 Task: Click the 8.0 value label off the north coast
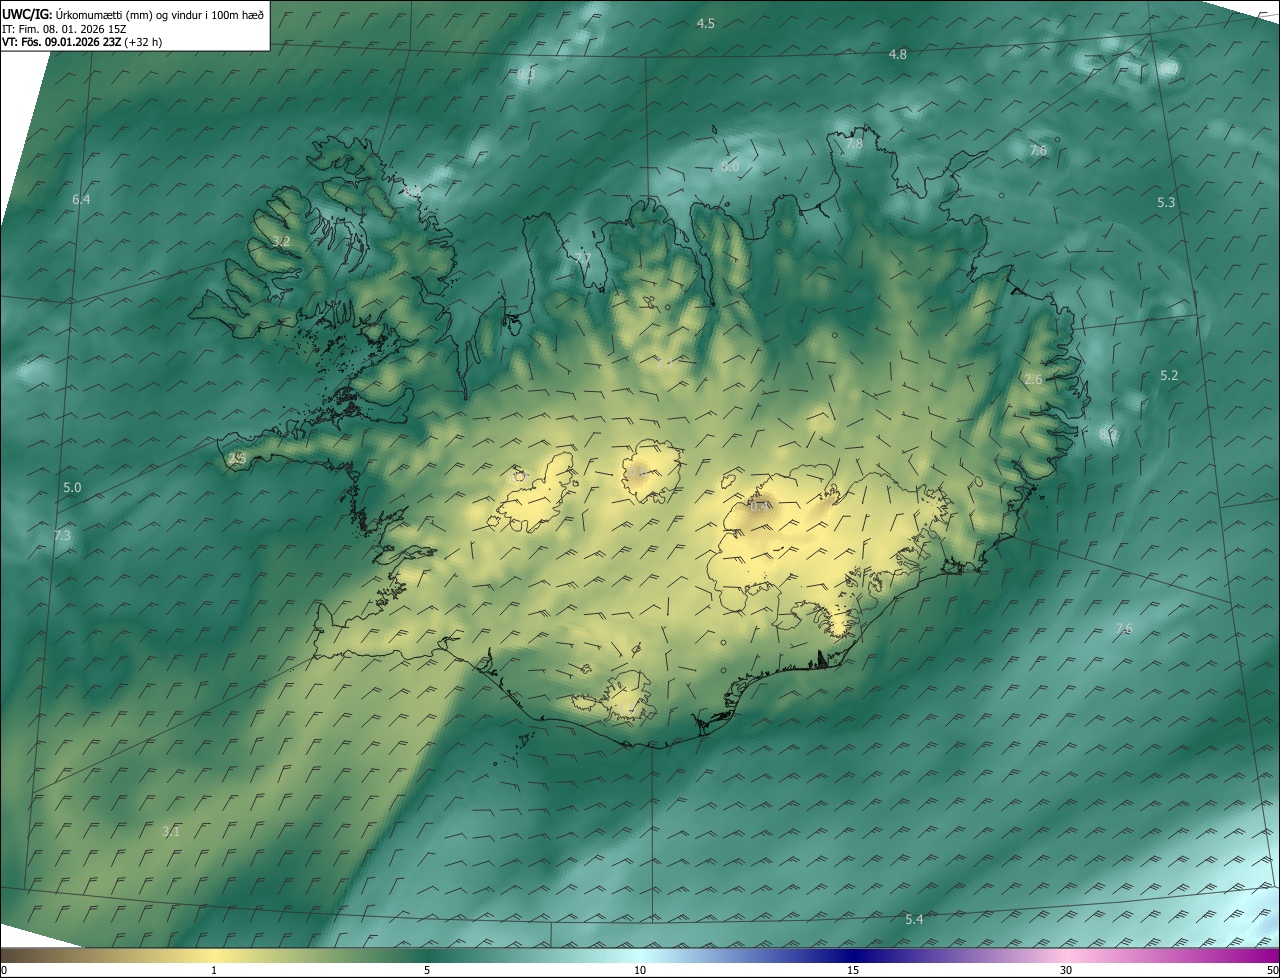pos(730,166)
